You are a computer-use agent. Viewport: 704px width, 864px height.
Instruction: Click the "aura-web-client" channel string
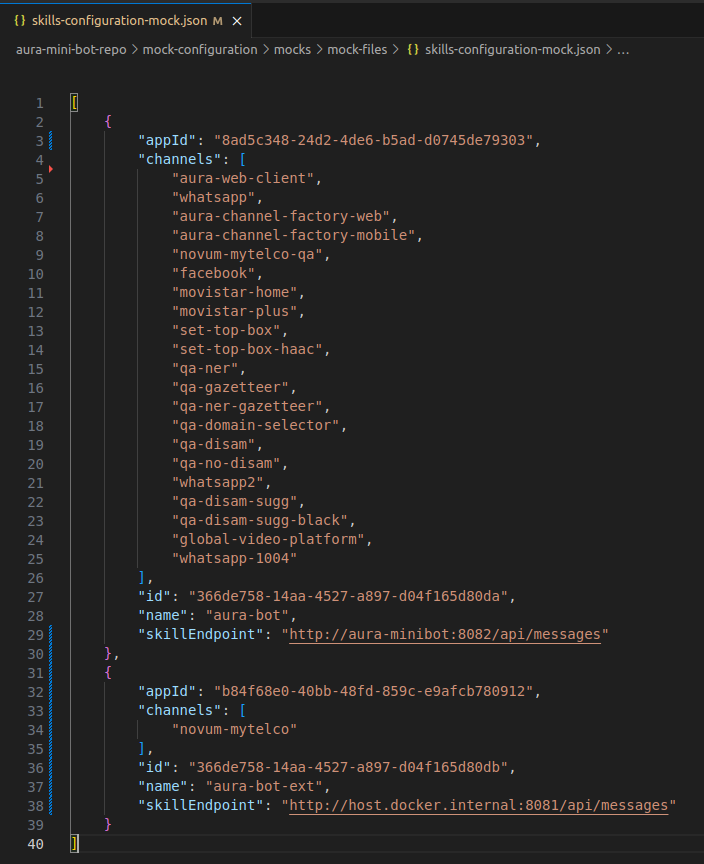pos(243,179)
